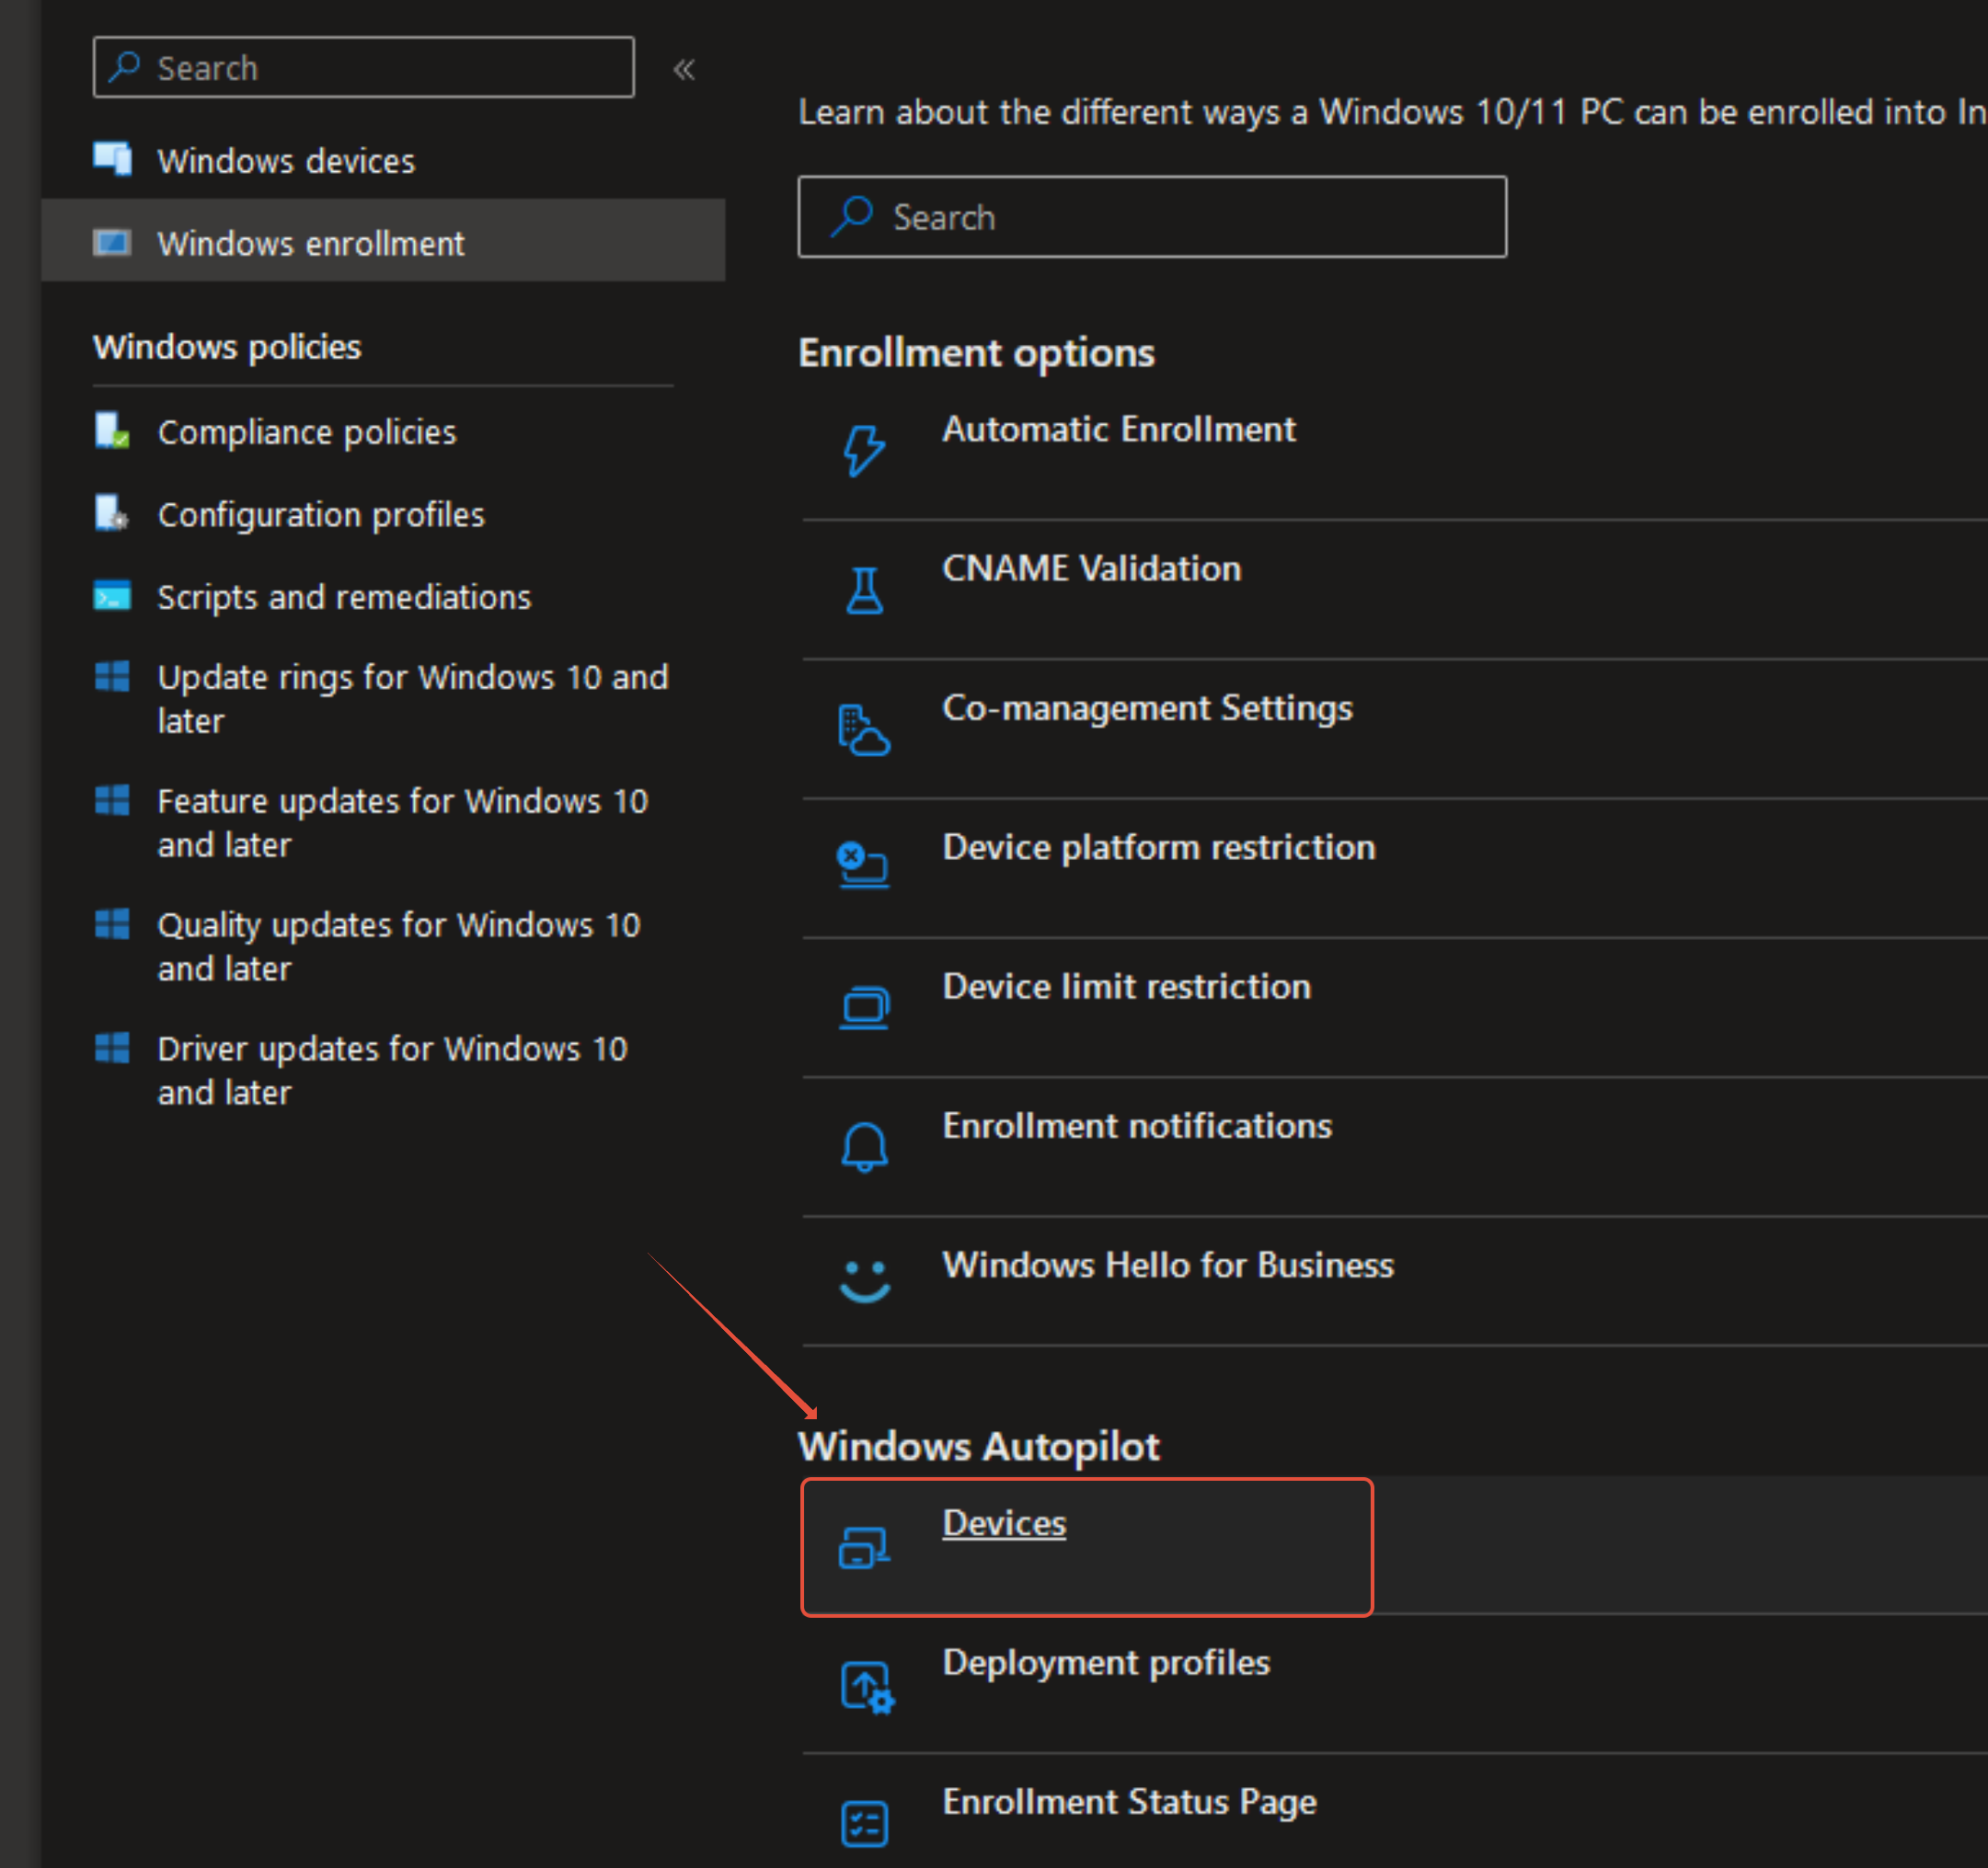Screen dimensions: 1988x1868
Task: Click the Device platform restriction icon
Action: [862, 865]
